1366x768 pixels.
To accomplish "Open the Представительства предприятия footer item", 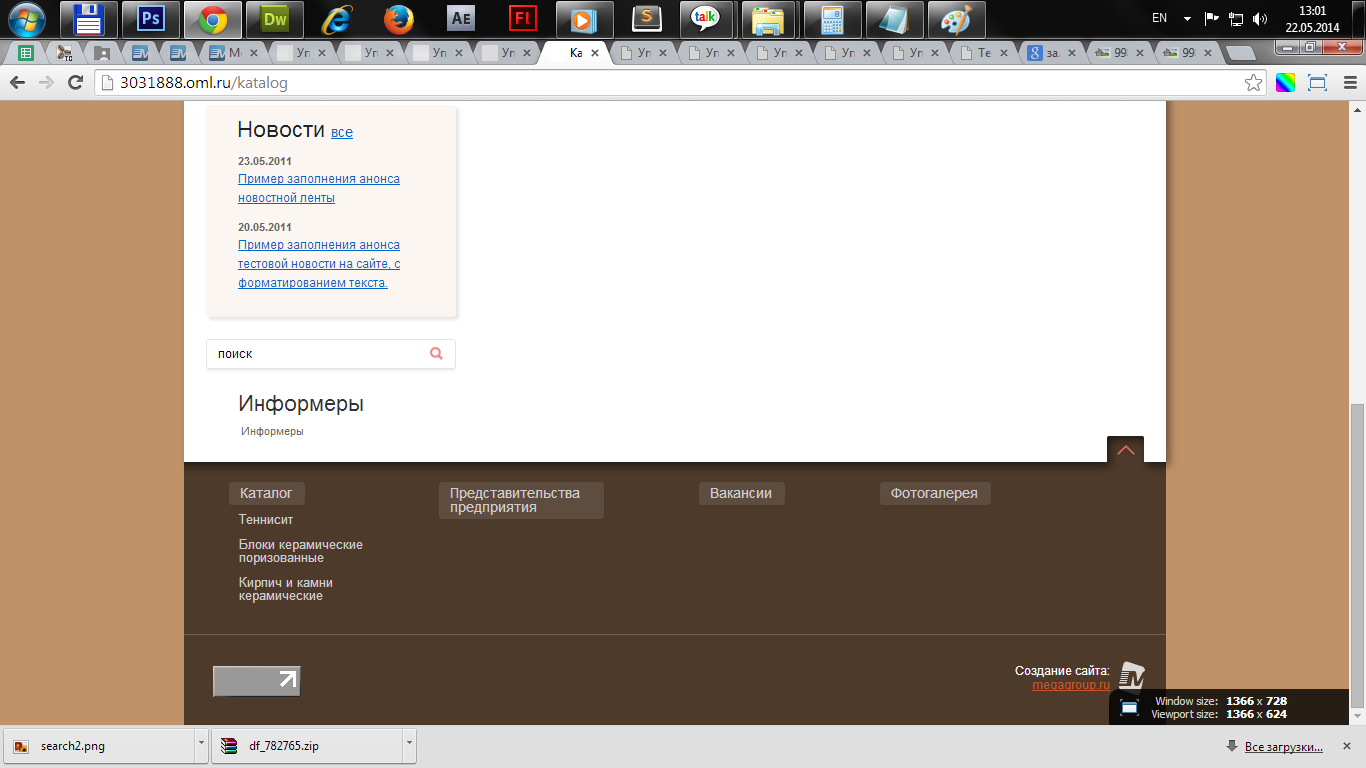I will tap(521, 500).
